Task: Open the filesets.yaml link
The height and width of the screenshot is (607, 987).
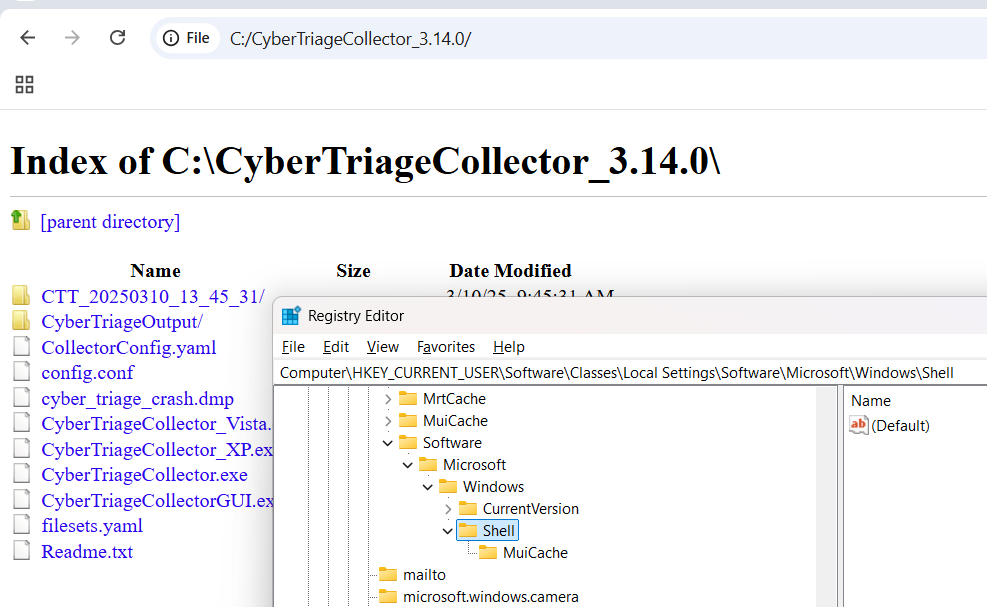Action: pos(92,526)
